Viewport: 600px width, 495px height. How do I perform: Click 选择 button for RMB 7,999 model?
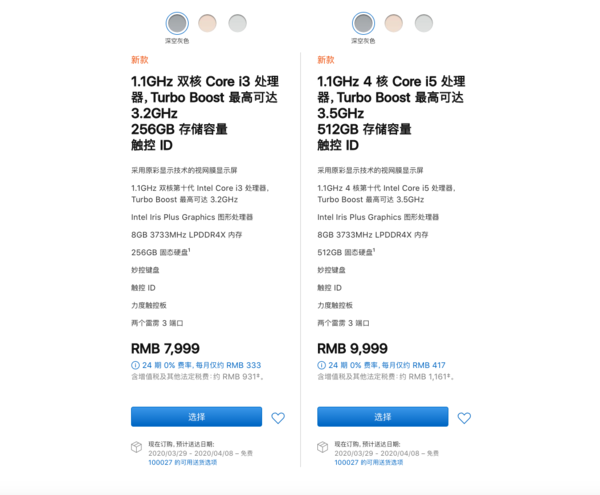[196, 417]
